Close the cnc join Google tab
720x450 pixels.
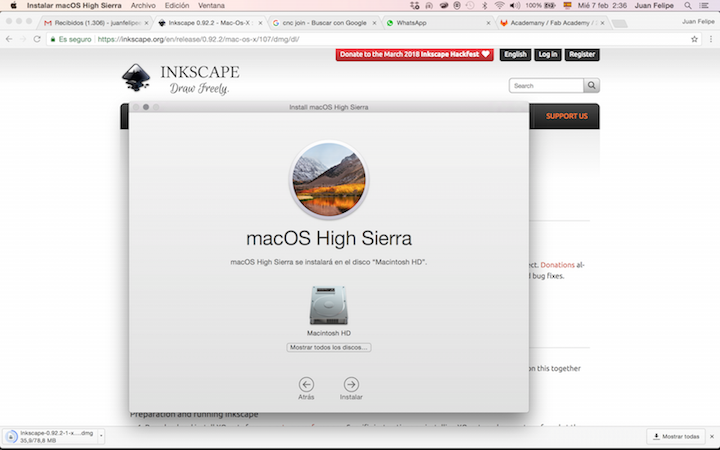pyautogui.click(x=374, y=23)
